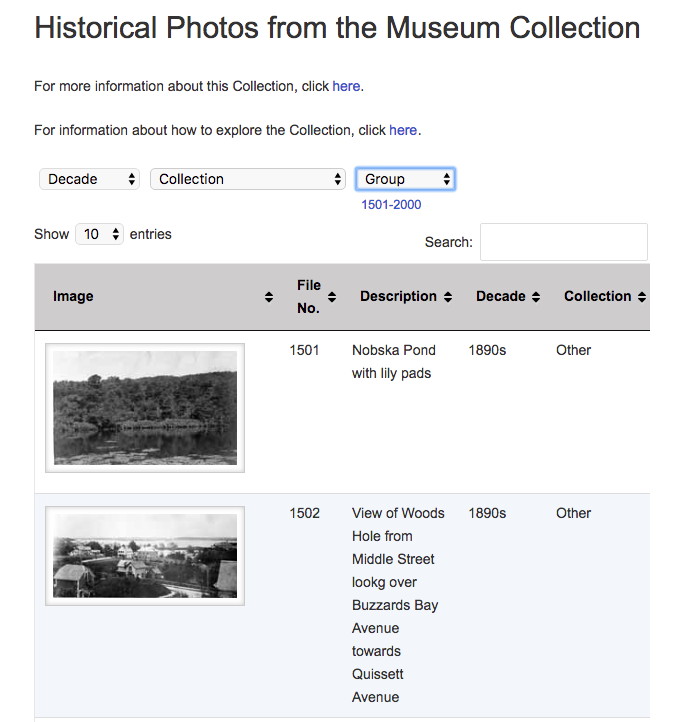Image resolution: width=683 pixels, height=722 pixels.
Task: Sort table by Image column arrows
Action: tap(269, 297)
